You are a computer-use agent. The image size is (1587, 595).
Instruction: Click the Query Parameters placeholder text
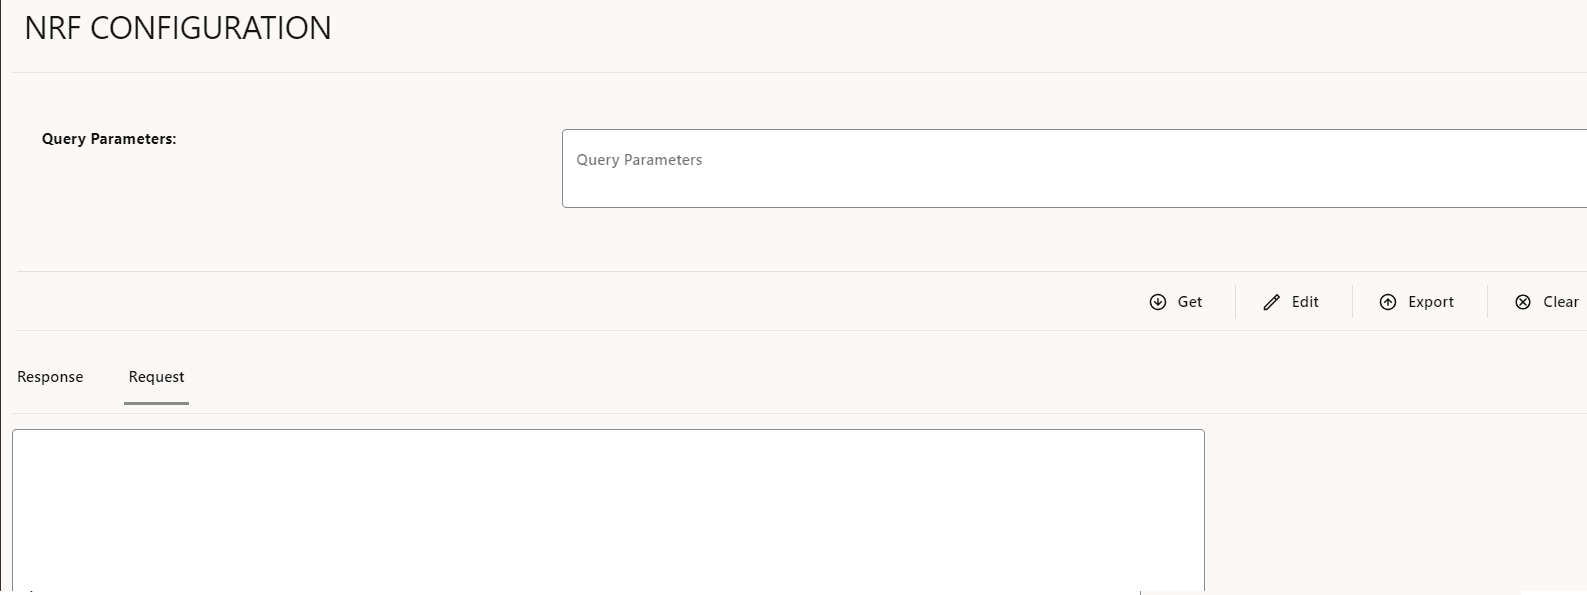click(x=639, y=160)
